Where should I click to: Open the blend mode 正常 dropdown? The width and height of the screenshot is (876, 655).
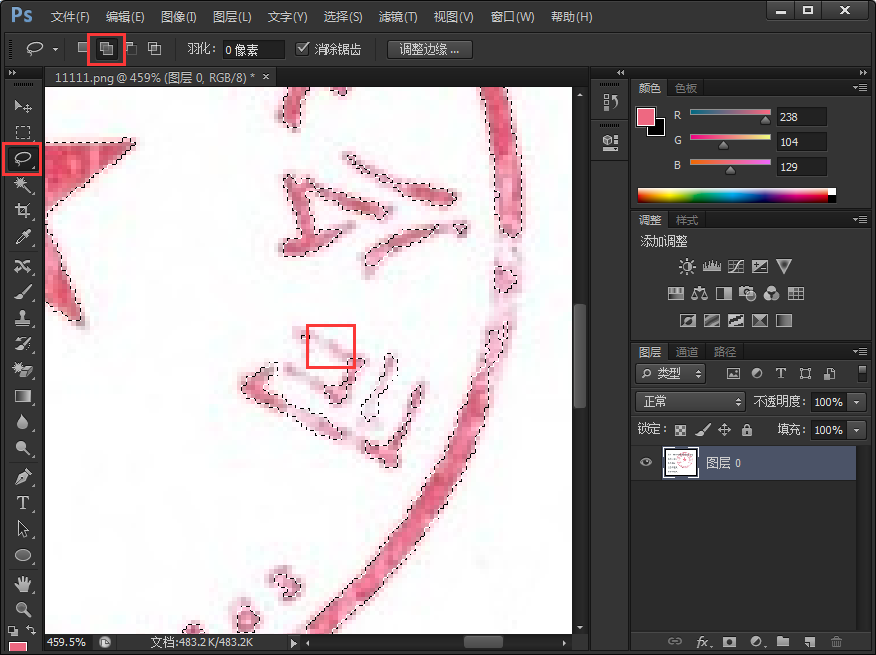pos(691,401)
